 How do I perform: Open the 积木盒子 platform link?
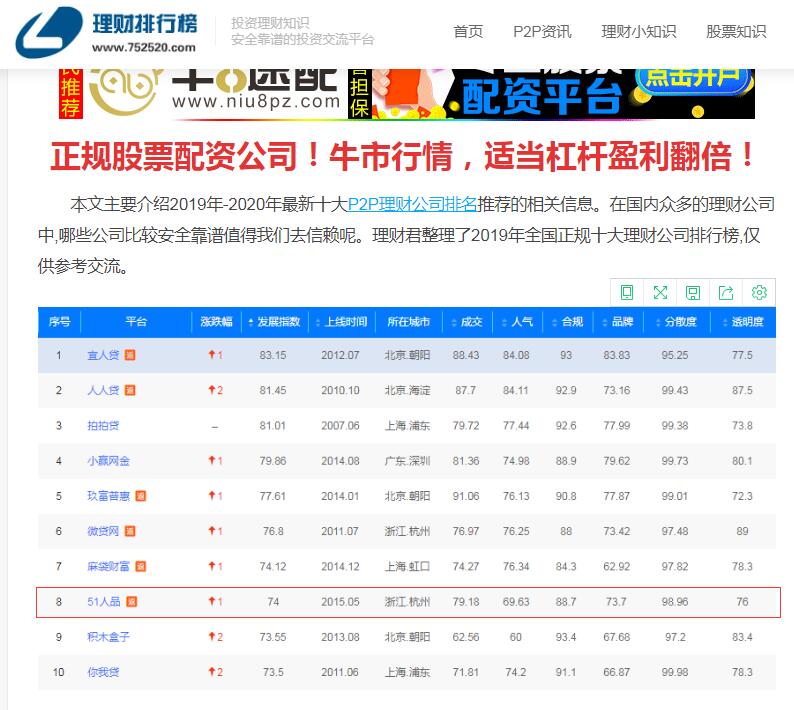(108, 637)
